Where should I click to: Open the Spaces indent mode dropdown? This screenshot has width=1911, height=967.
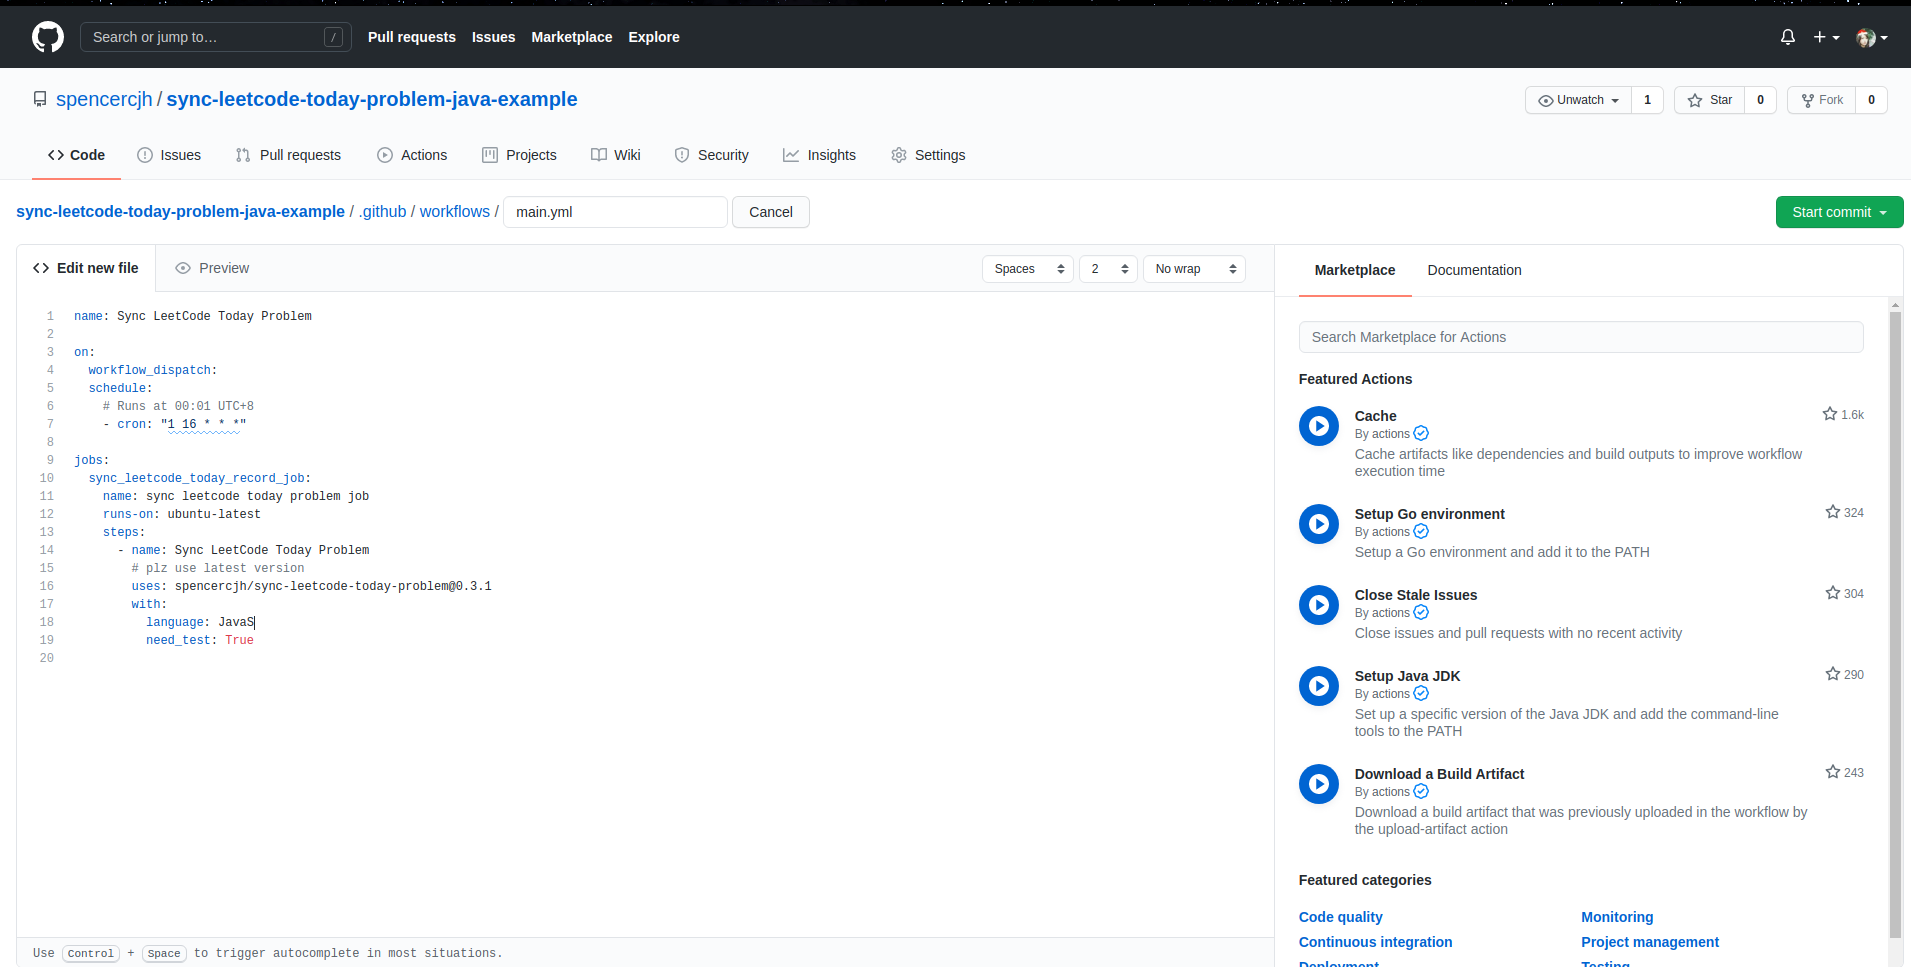(1028, 269)
